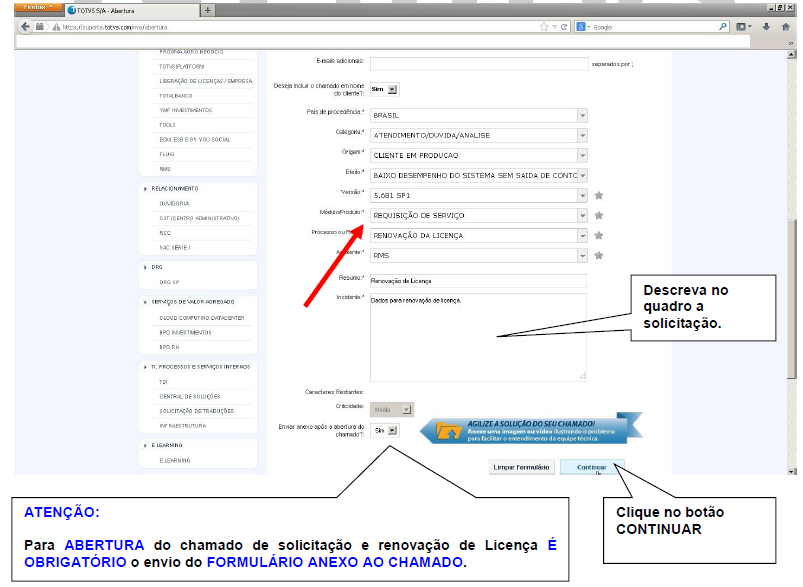The width and height of the screenshot is (803, 587).
Task: Reload the page with the refresh icon
Action: click(x=564, y=27)
